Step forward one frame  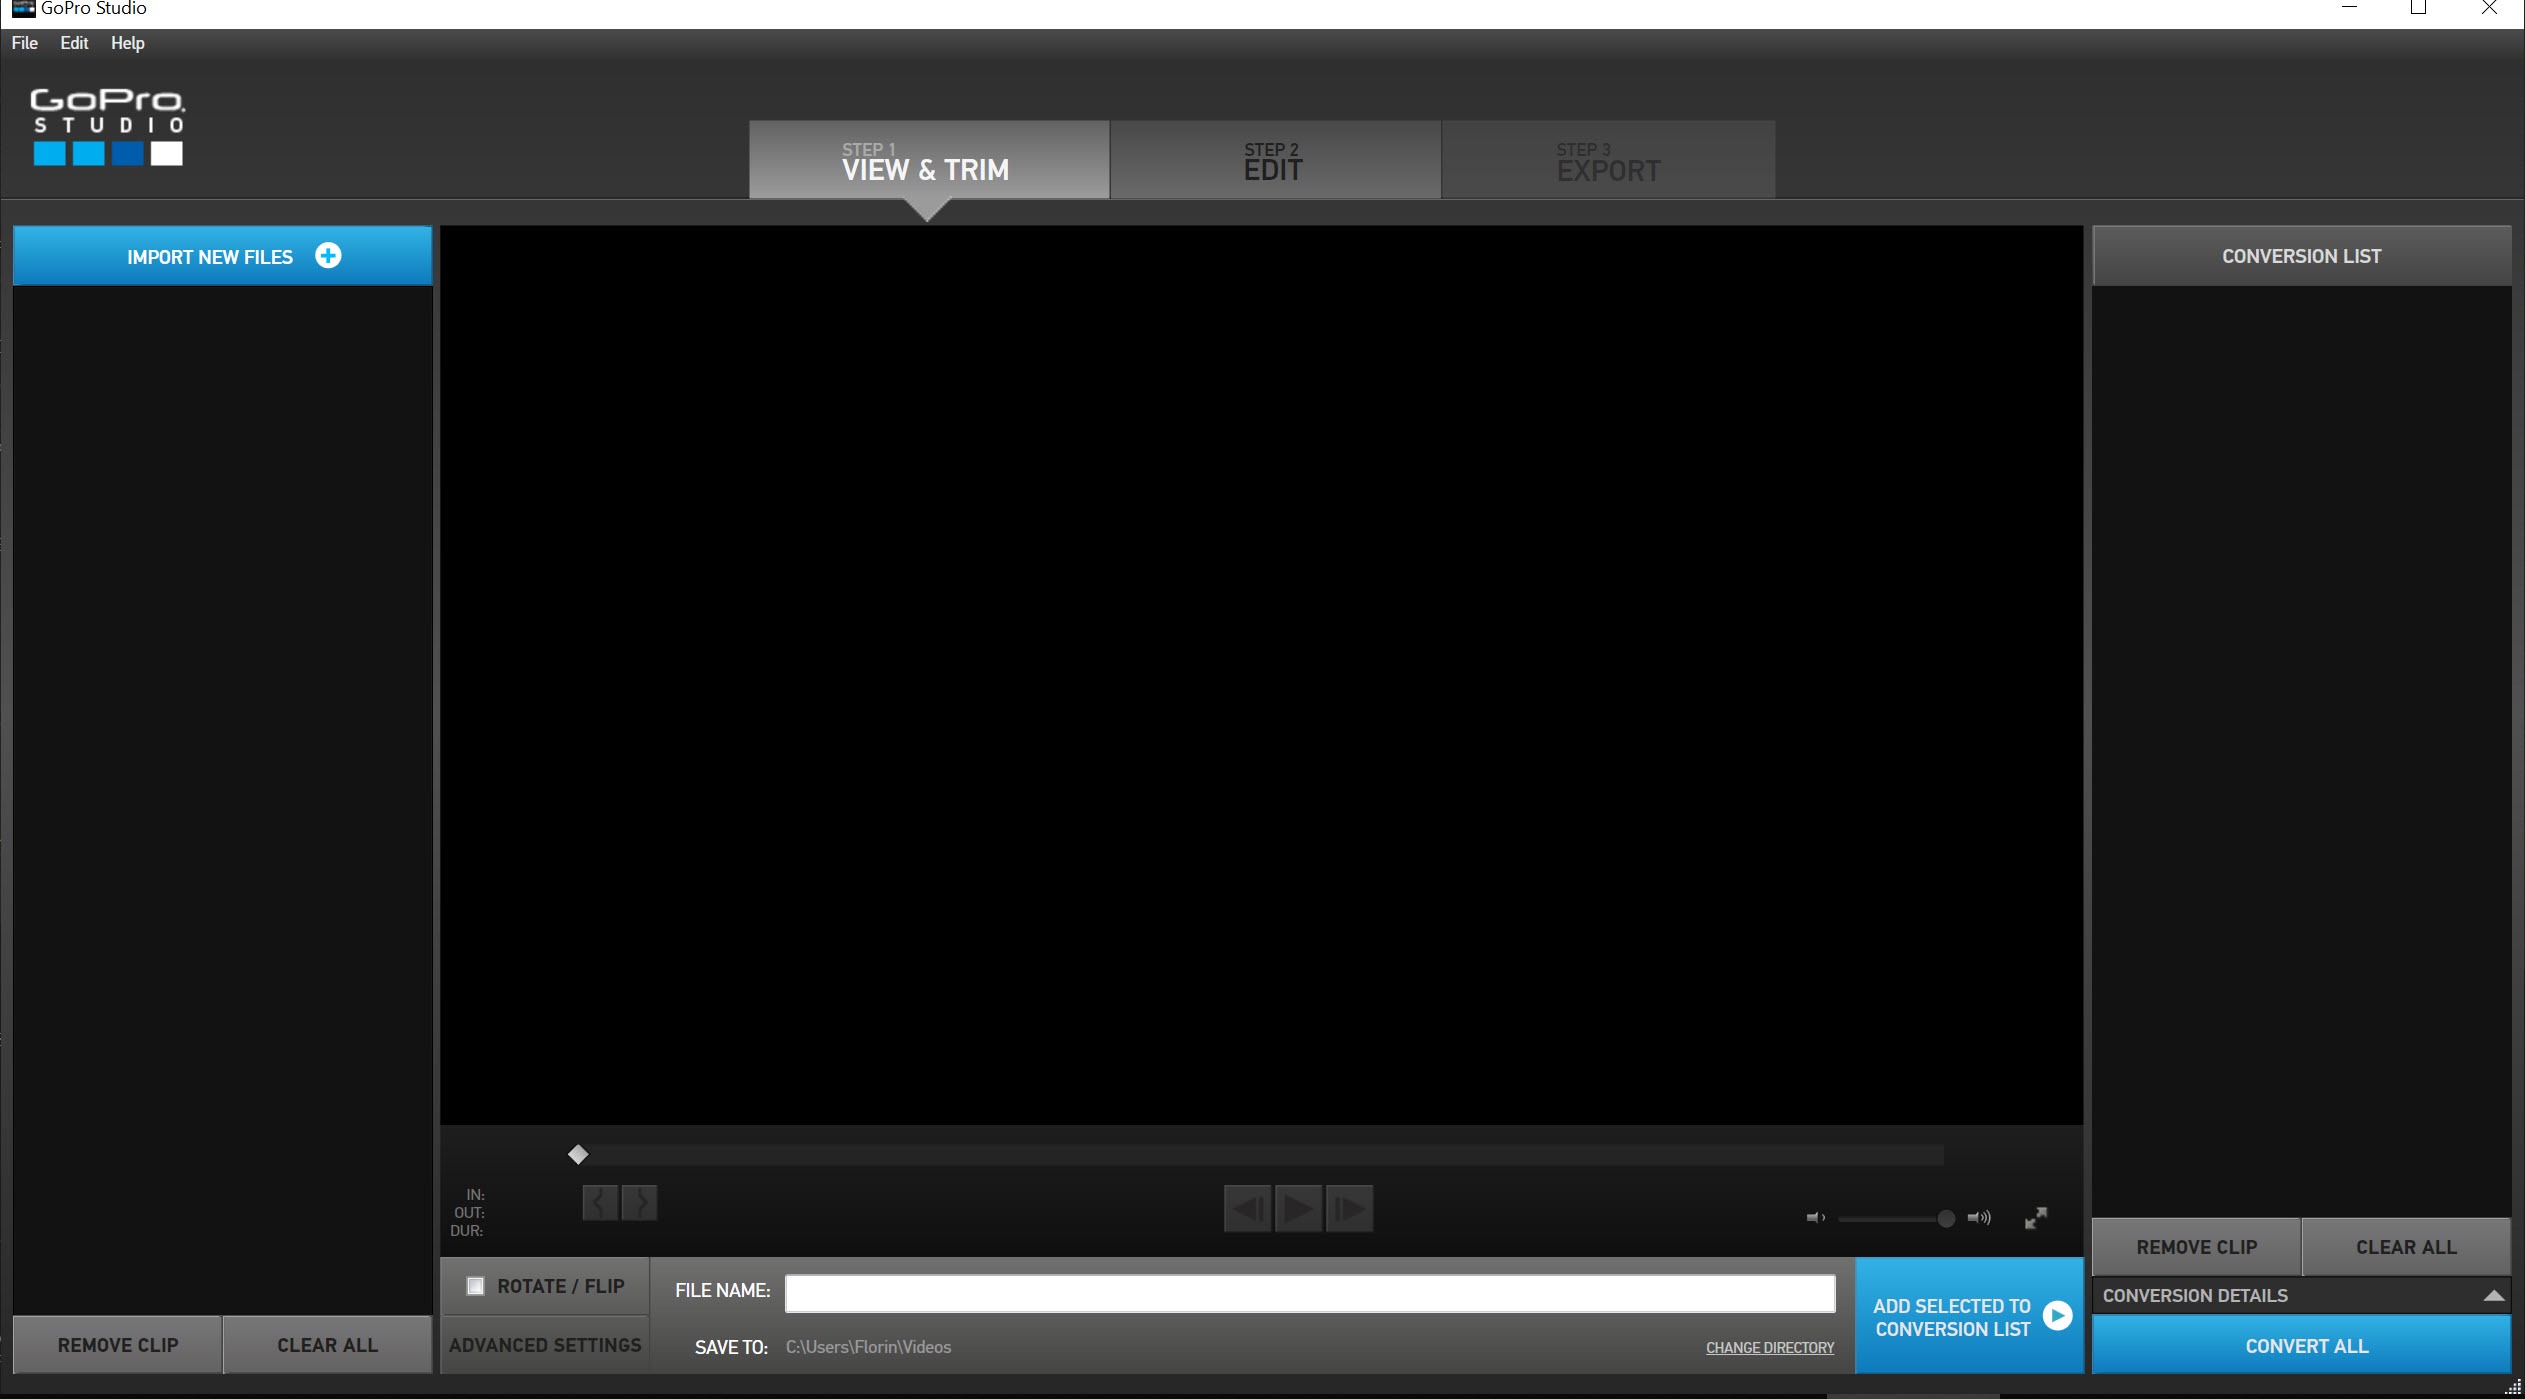click(1349, 1209)
